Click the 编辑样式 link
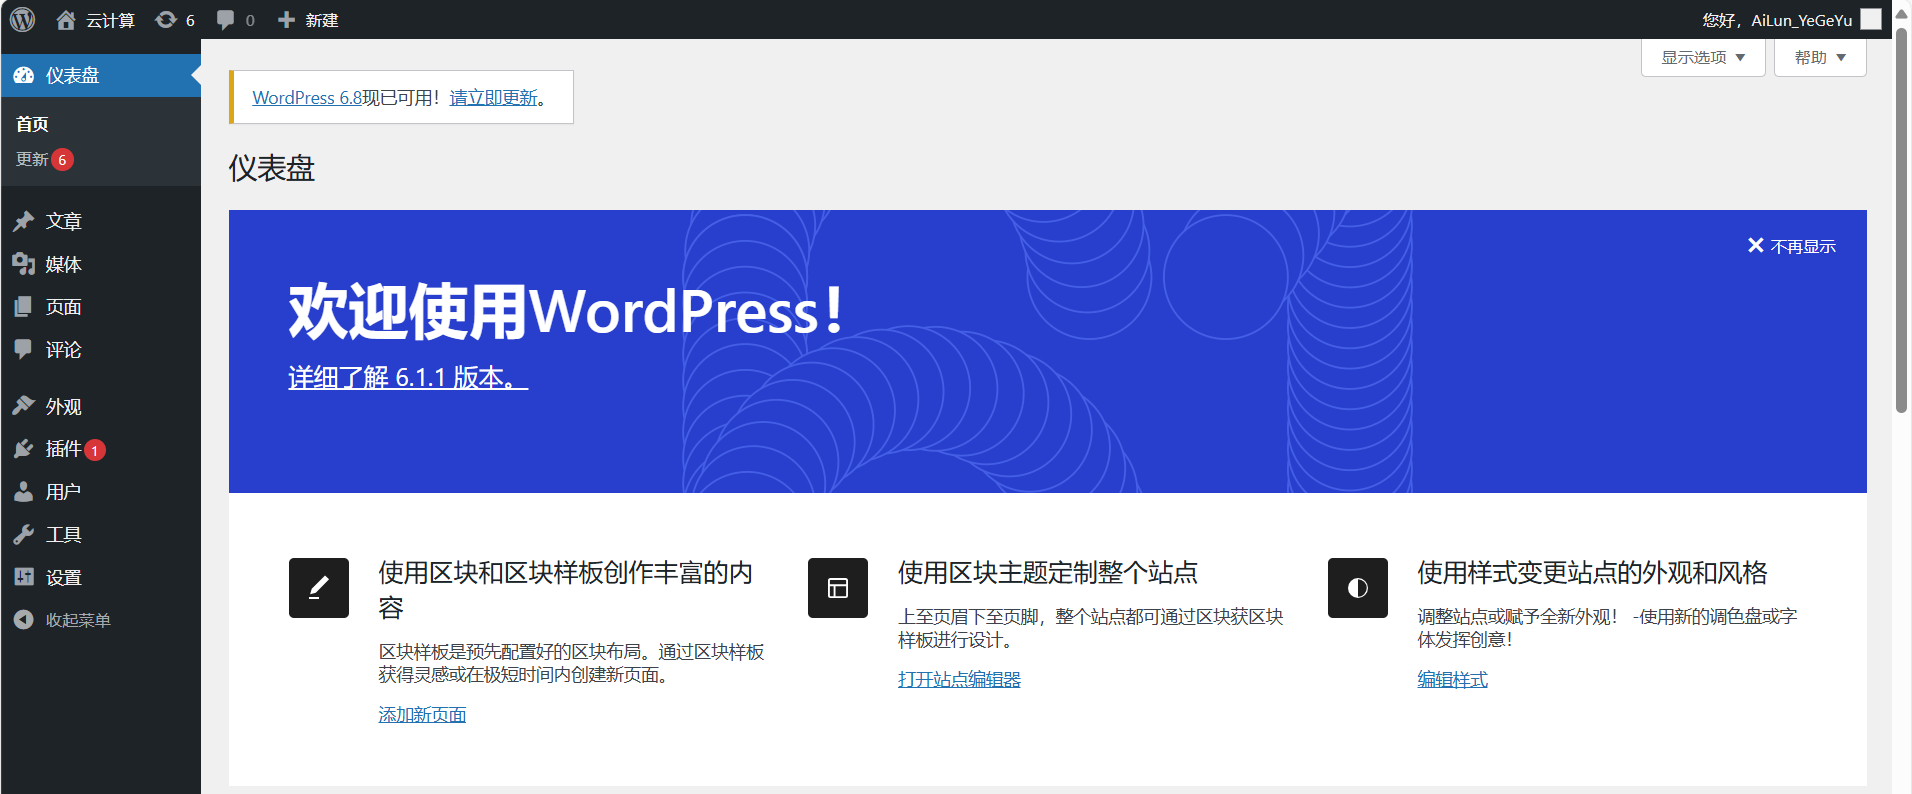Screen dimensions: 1912x794 [x=1452, y=679]
